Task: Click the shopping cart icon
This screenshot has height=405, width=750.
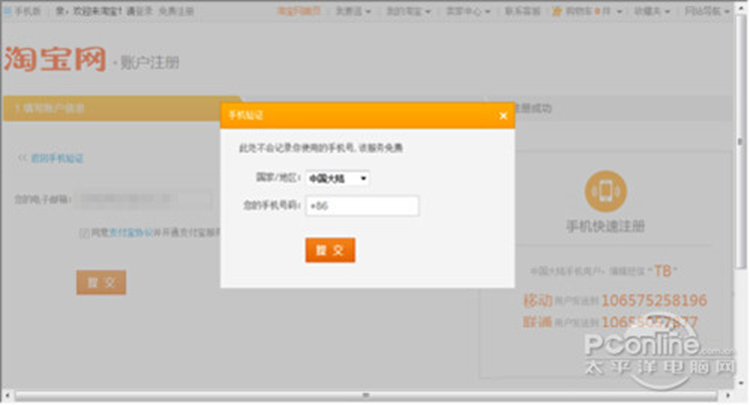Action: [557, 11]
